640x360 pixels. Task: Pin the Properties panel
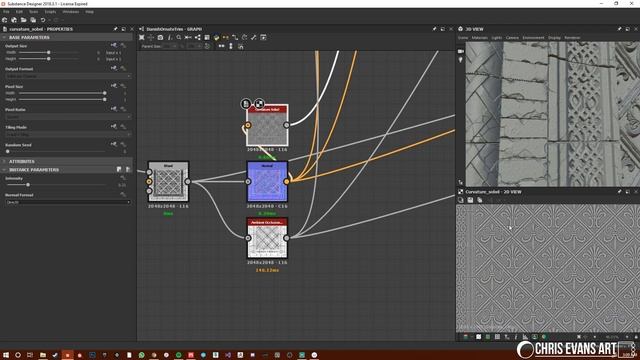pos(115,29)
